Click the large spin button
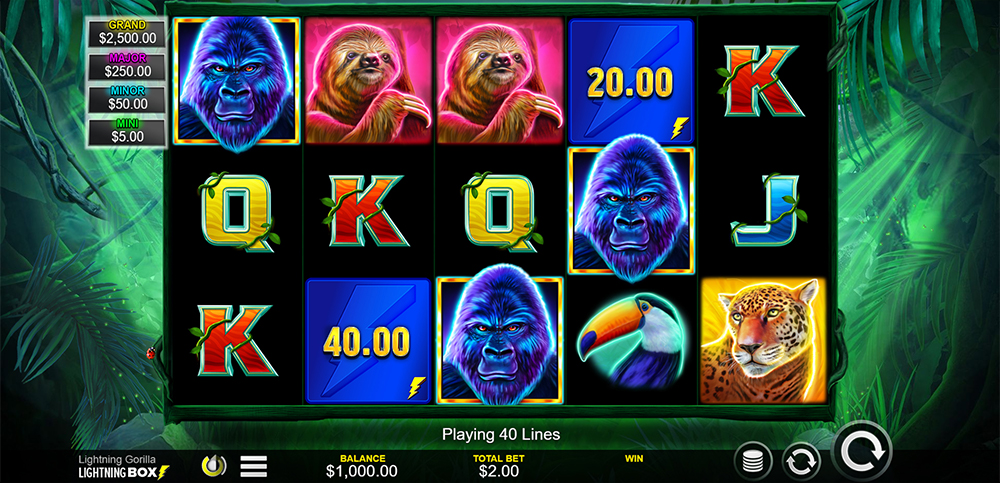Image resolution: width=1000 pixels, height=483 pixels. (862, 451)
